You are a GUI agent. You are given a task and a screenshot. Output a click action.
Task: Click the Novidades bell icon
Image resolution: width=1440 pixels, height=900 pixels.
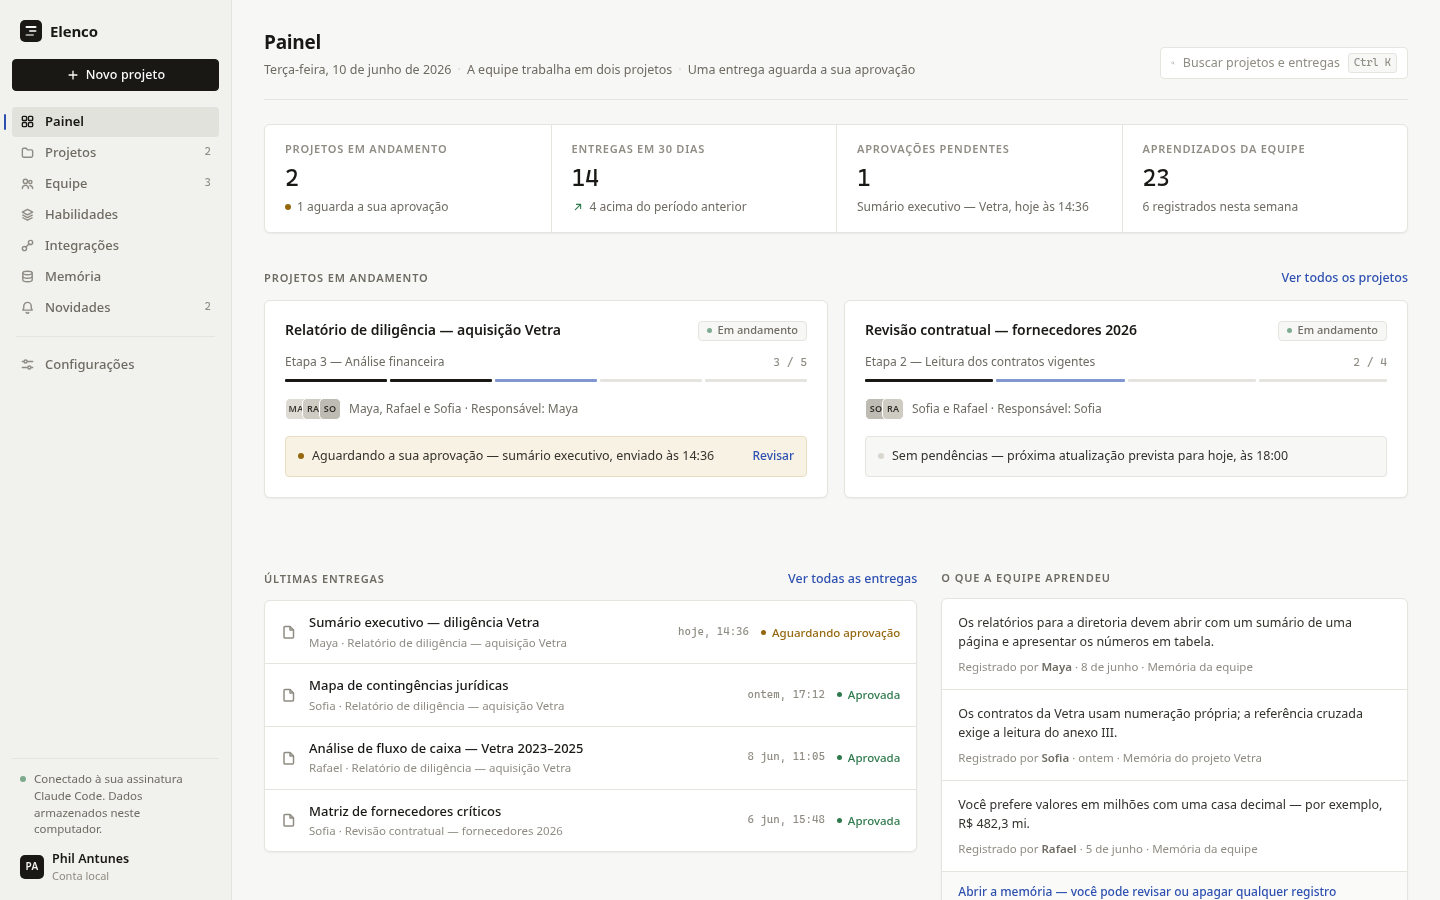(28, 308)
